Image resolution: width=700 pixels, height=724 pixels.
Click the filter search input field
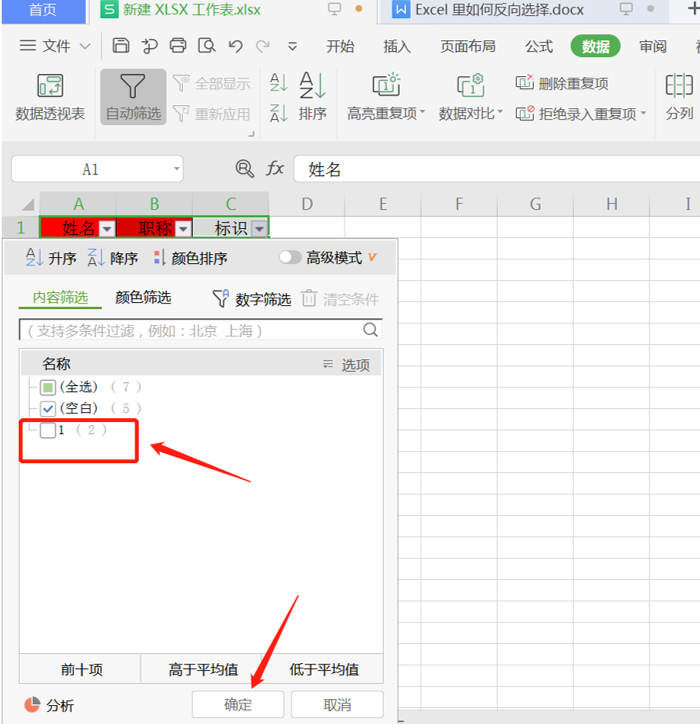click(x=201, y=330)
